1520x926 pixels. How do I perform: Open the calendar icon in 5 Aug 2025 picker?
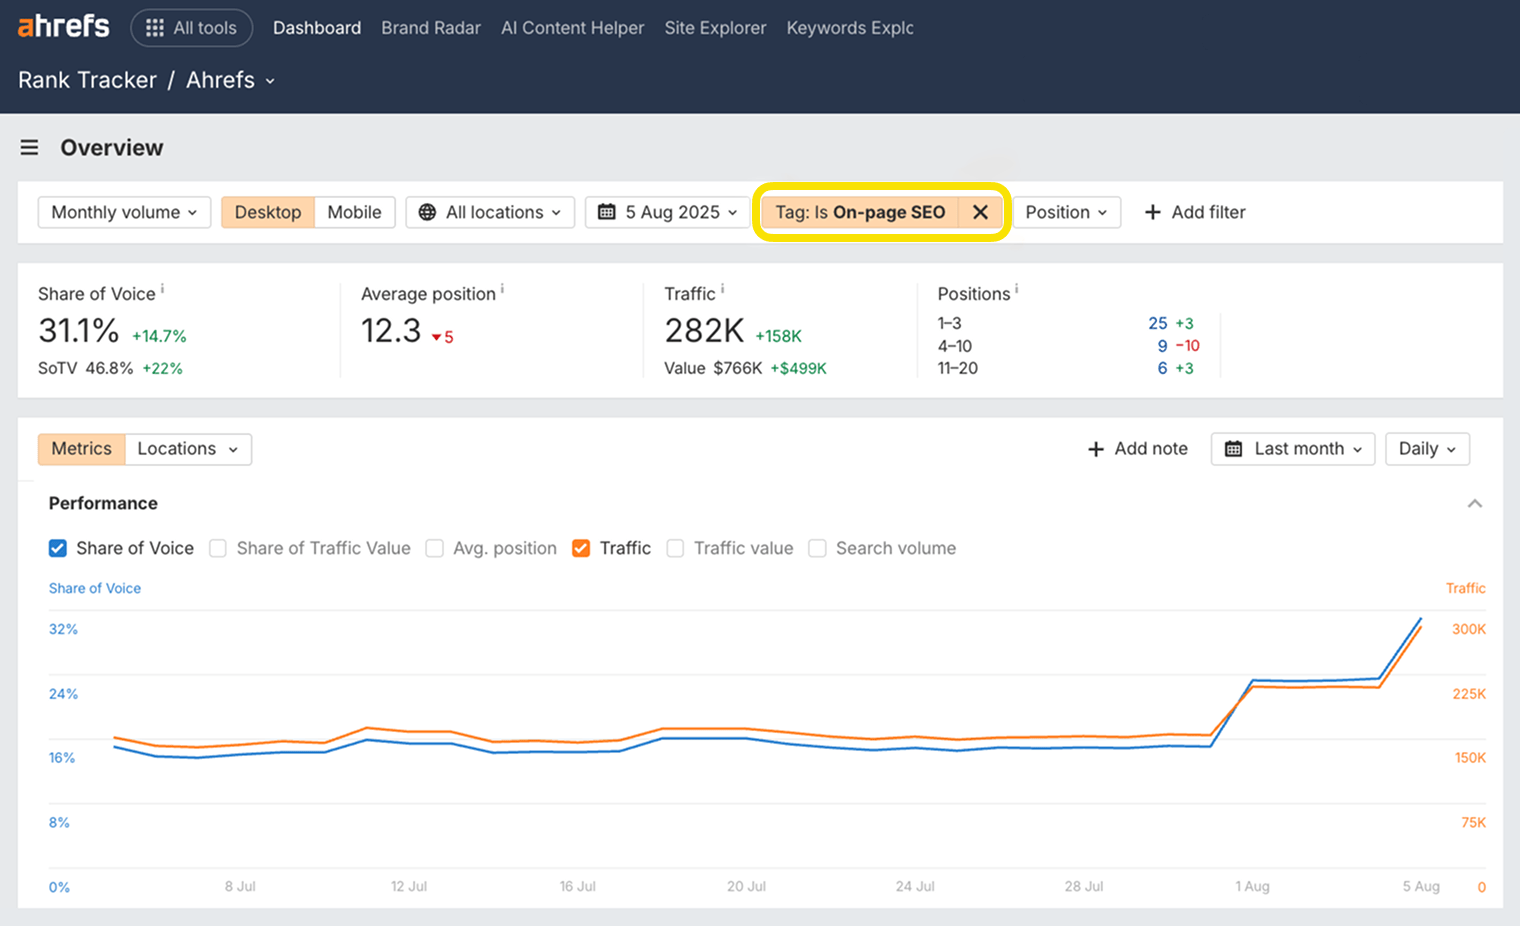click(606, 212)
